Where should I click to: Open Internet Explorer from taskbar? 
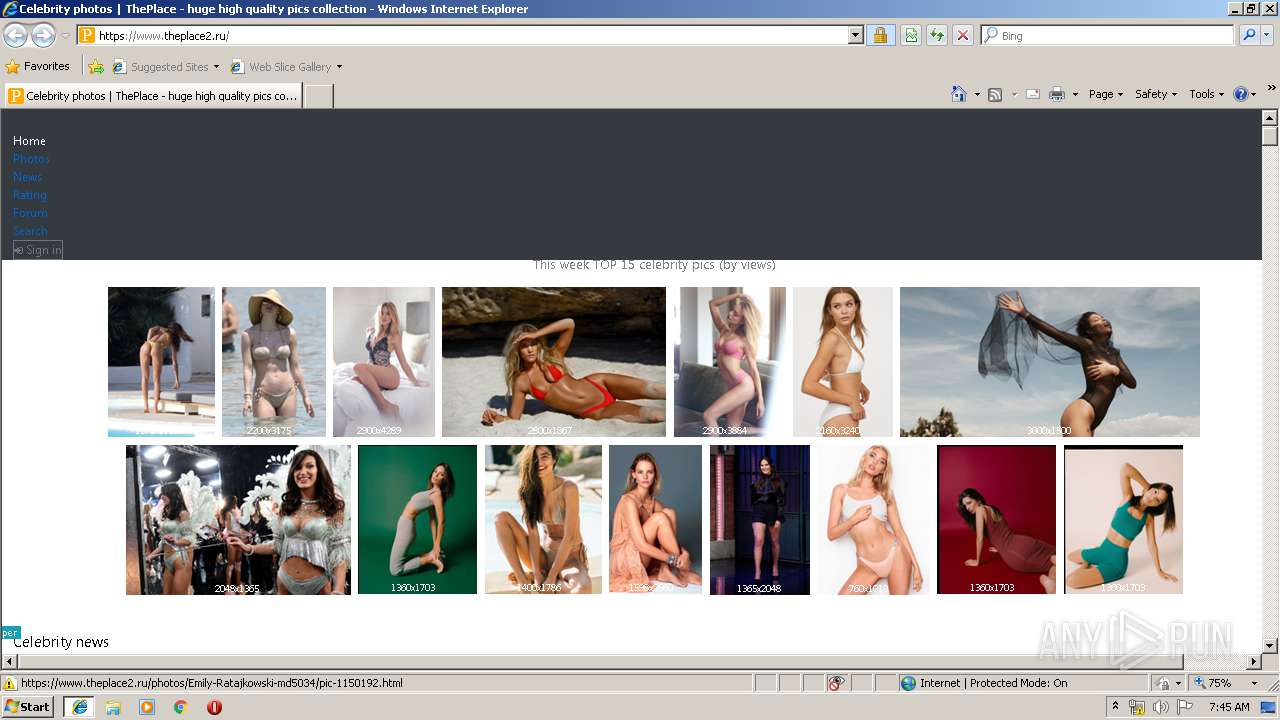(79, 707)
